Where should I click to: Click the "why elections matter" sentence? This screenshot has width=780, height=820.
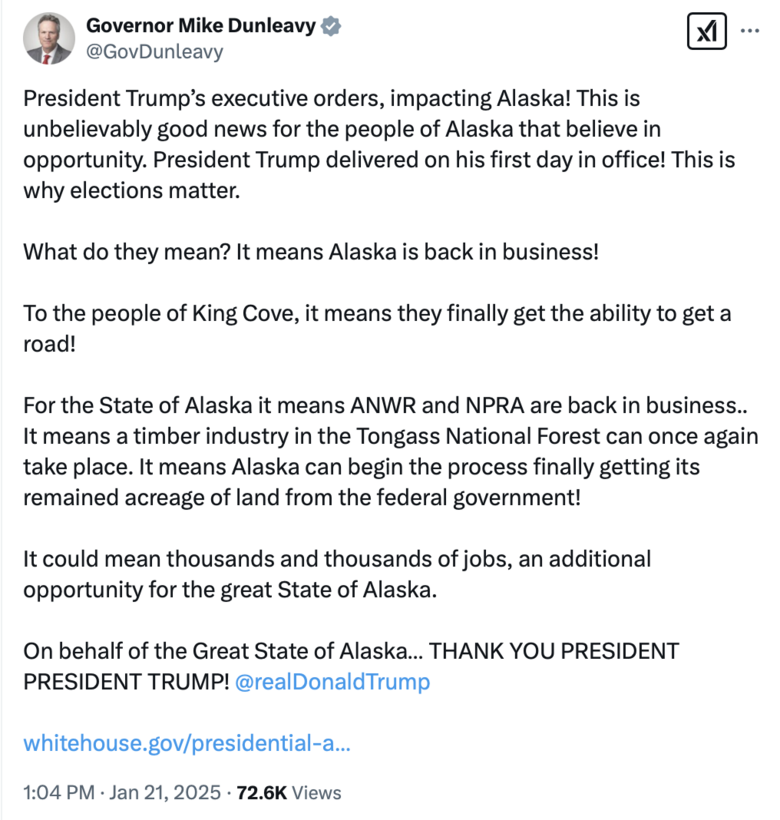click(x=132, y=190)
